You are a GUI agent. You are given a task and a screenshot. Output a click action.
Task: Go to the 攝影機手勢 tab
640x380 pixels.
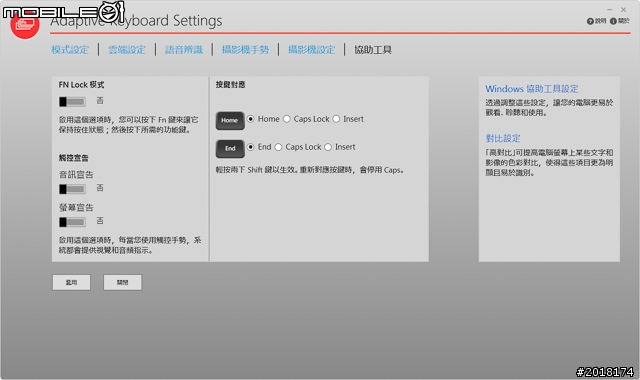[x=245, y=50]
